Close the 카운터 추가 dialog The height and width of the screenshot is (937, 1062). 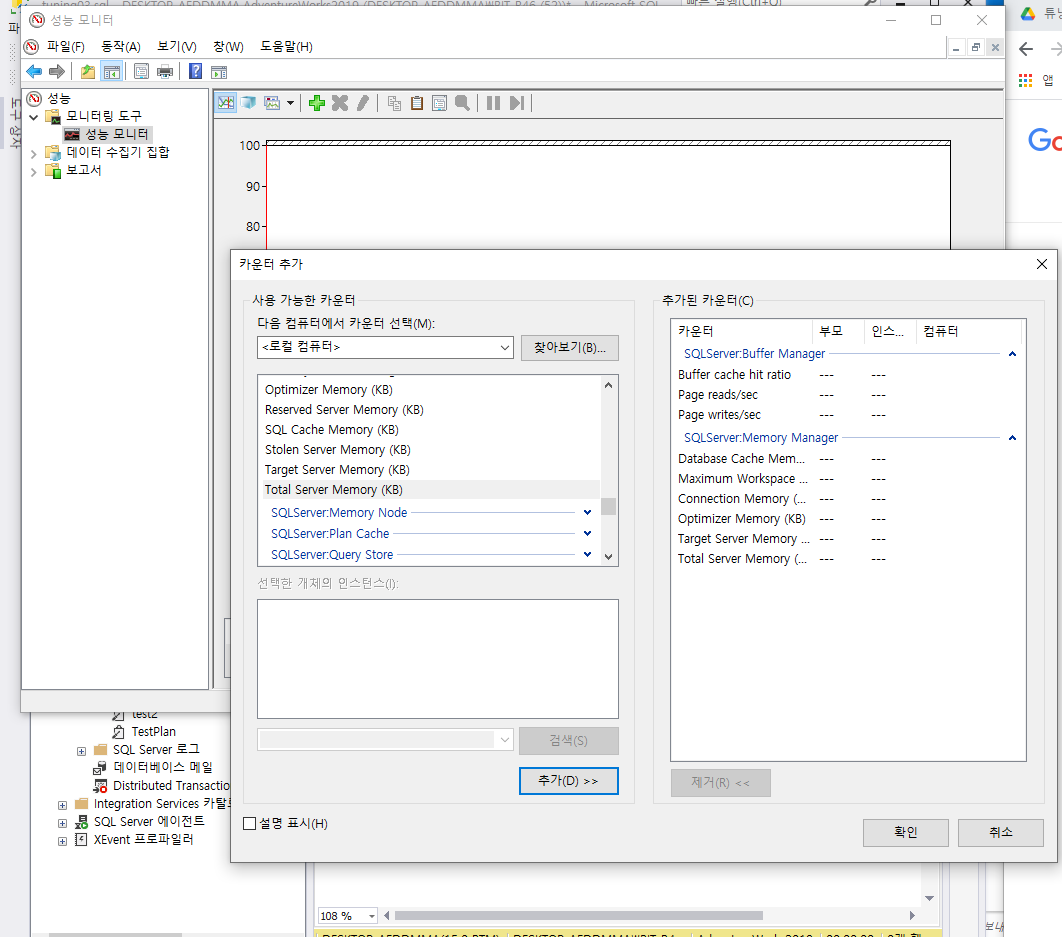tap(1042, 264)
